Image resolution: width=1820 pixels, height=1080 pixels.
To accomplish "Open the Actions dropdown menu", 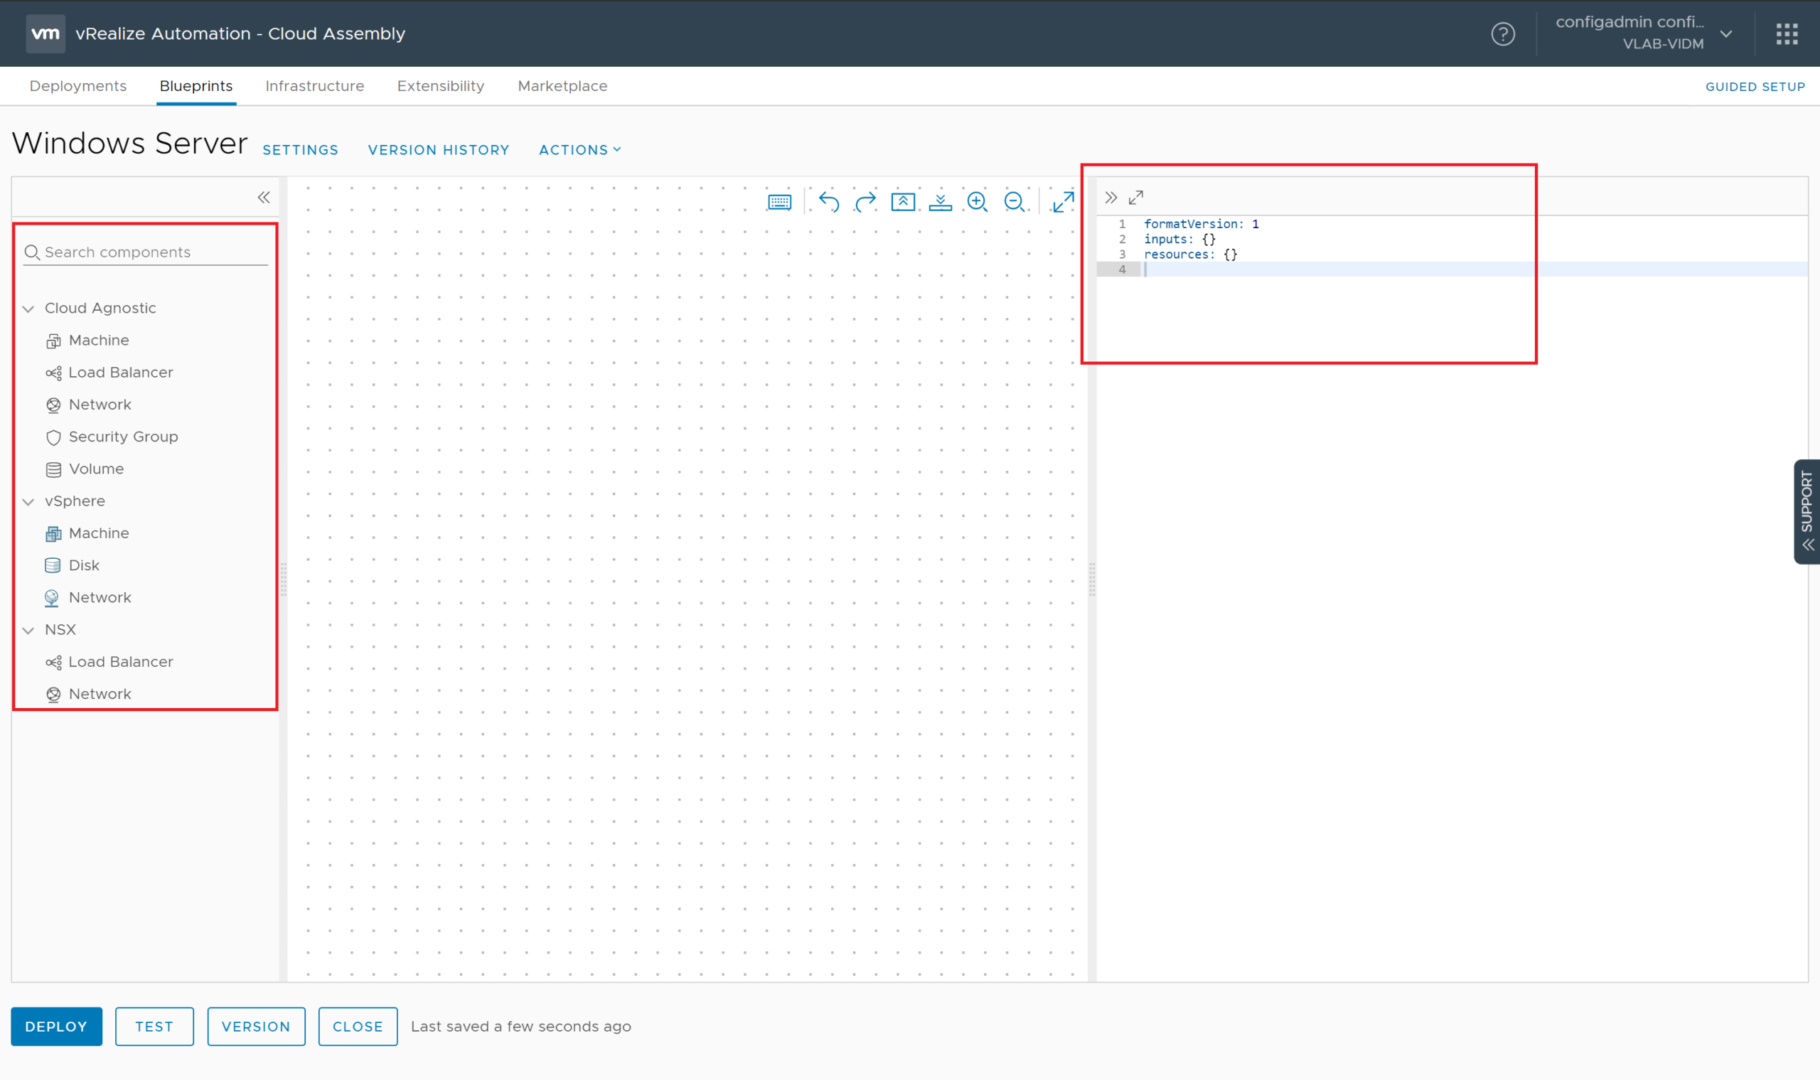I will click(x=579, y=150).
